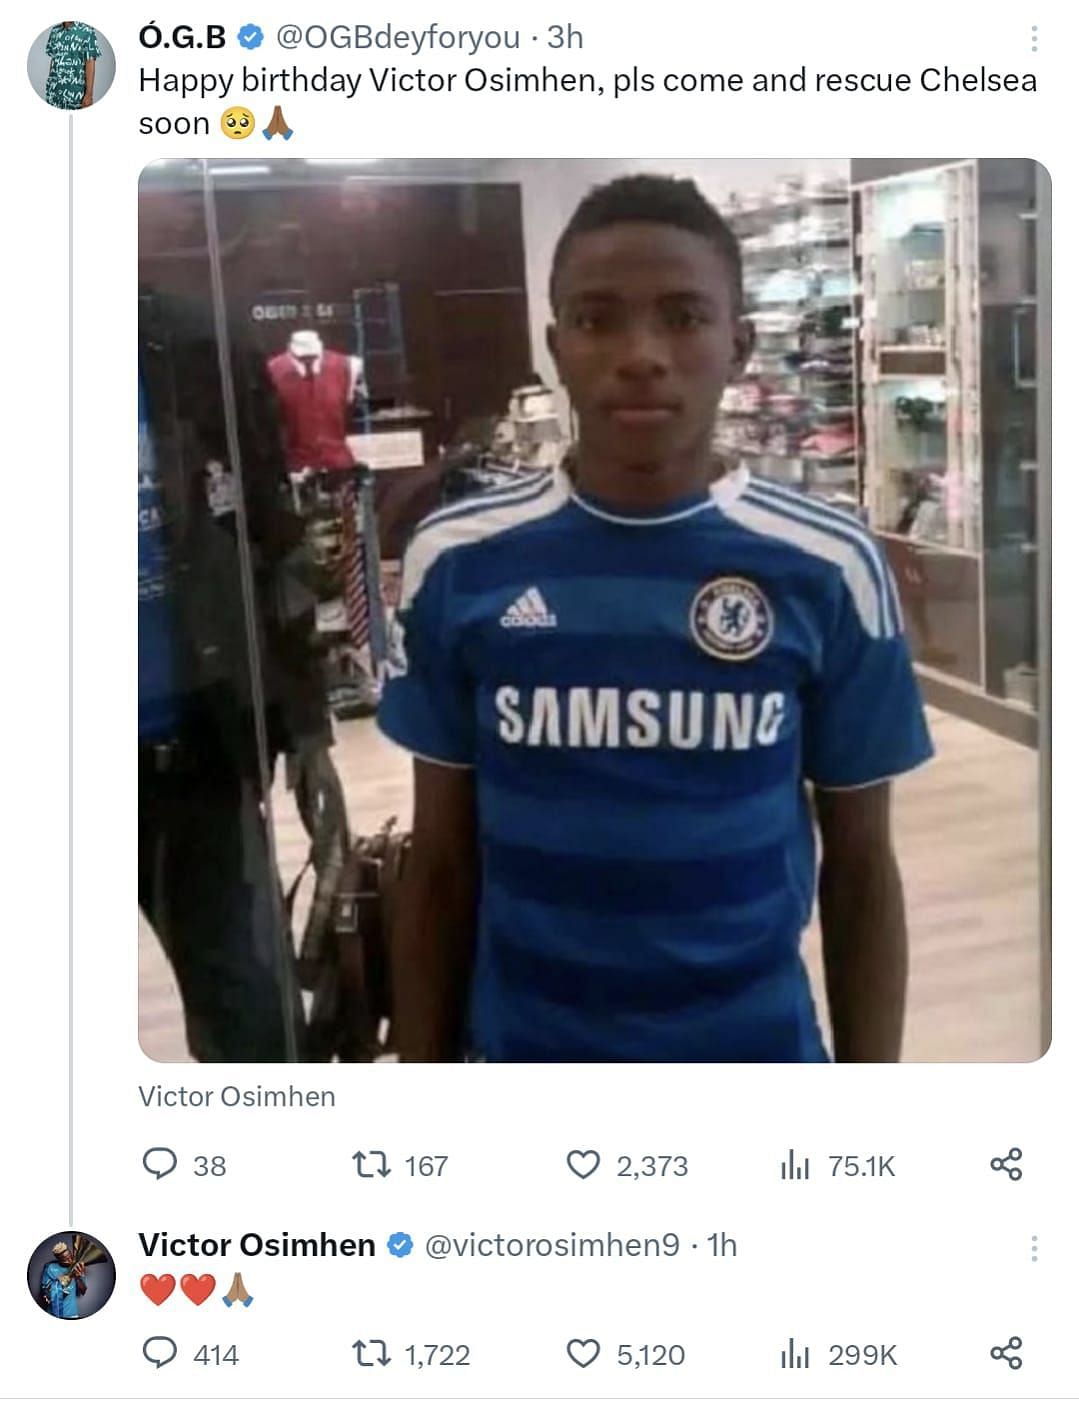Viewport: 1079px width, 1401px height.
Task: Open more options on Victor Osimhen's reply
Action: 1033,1248
